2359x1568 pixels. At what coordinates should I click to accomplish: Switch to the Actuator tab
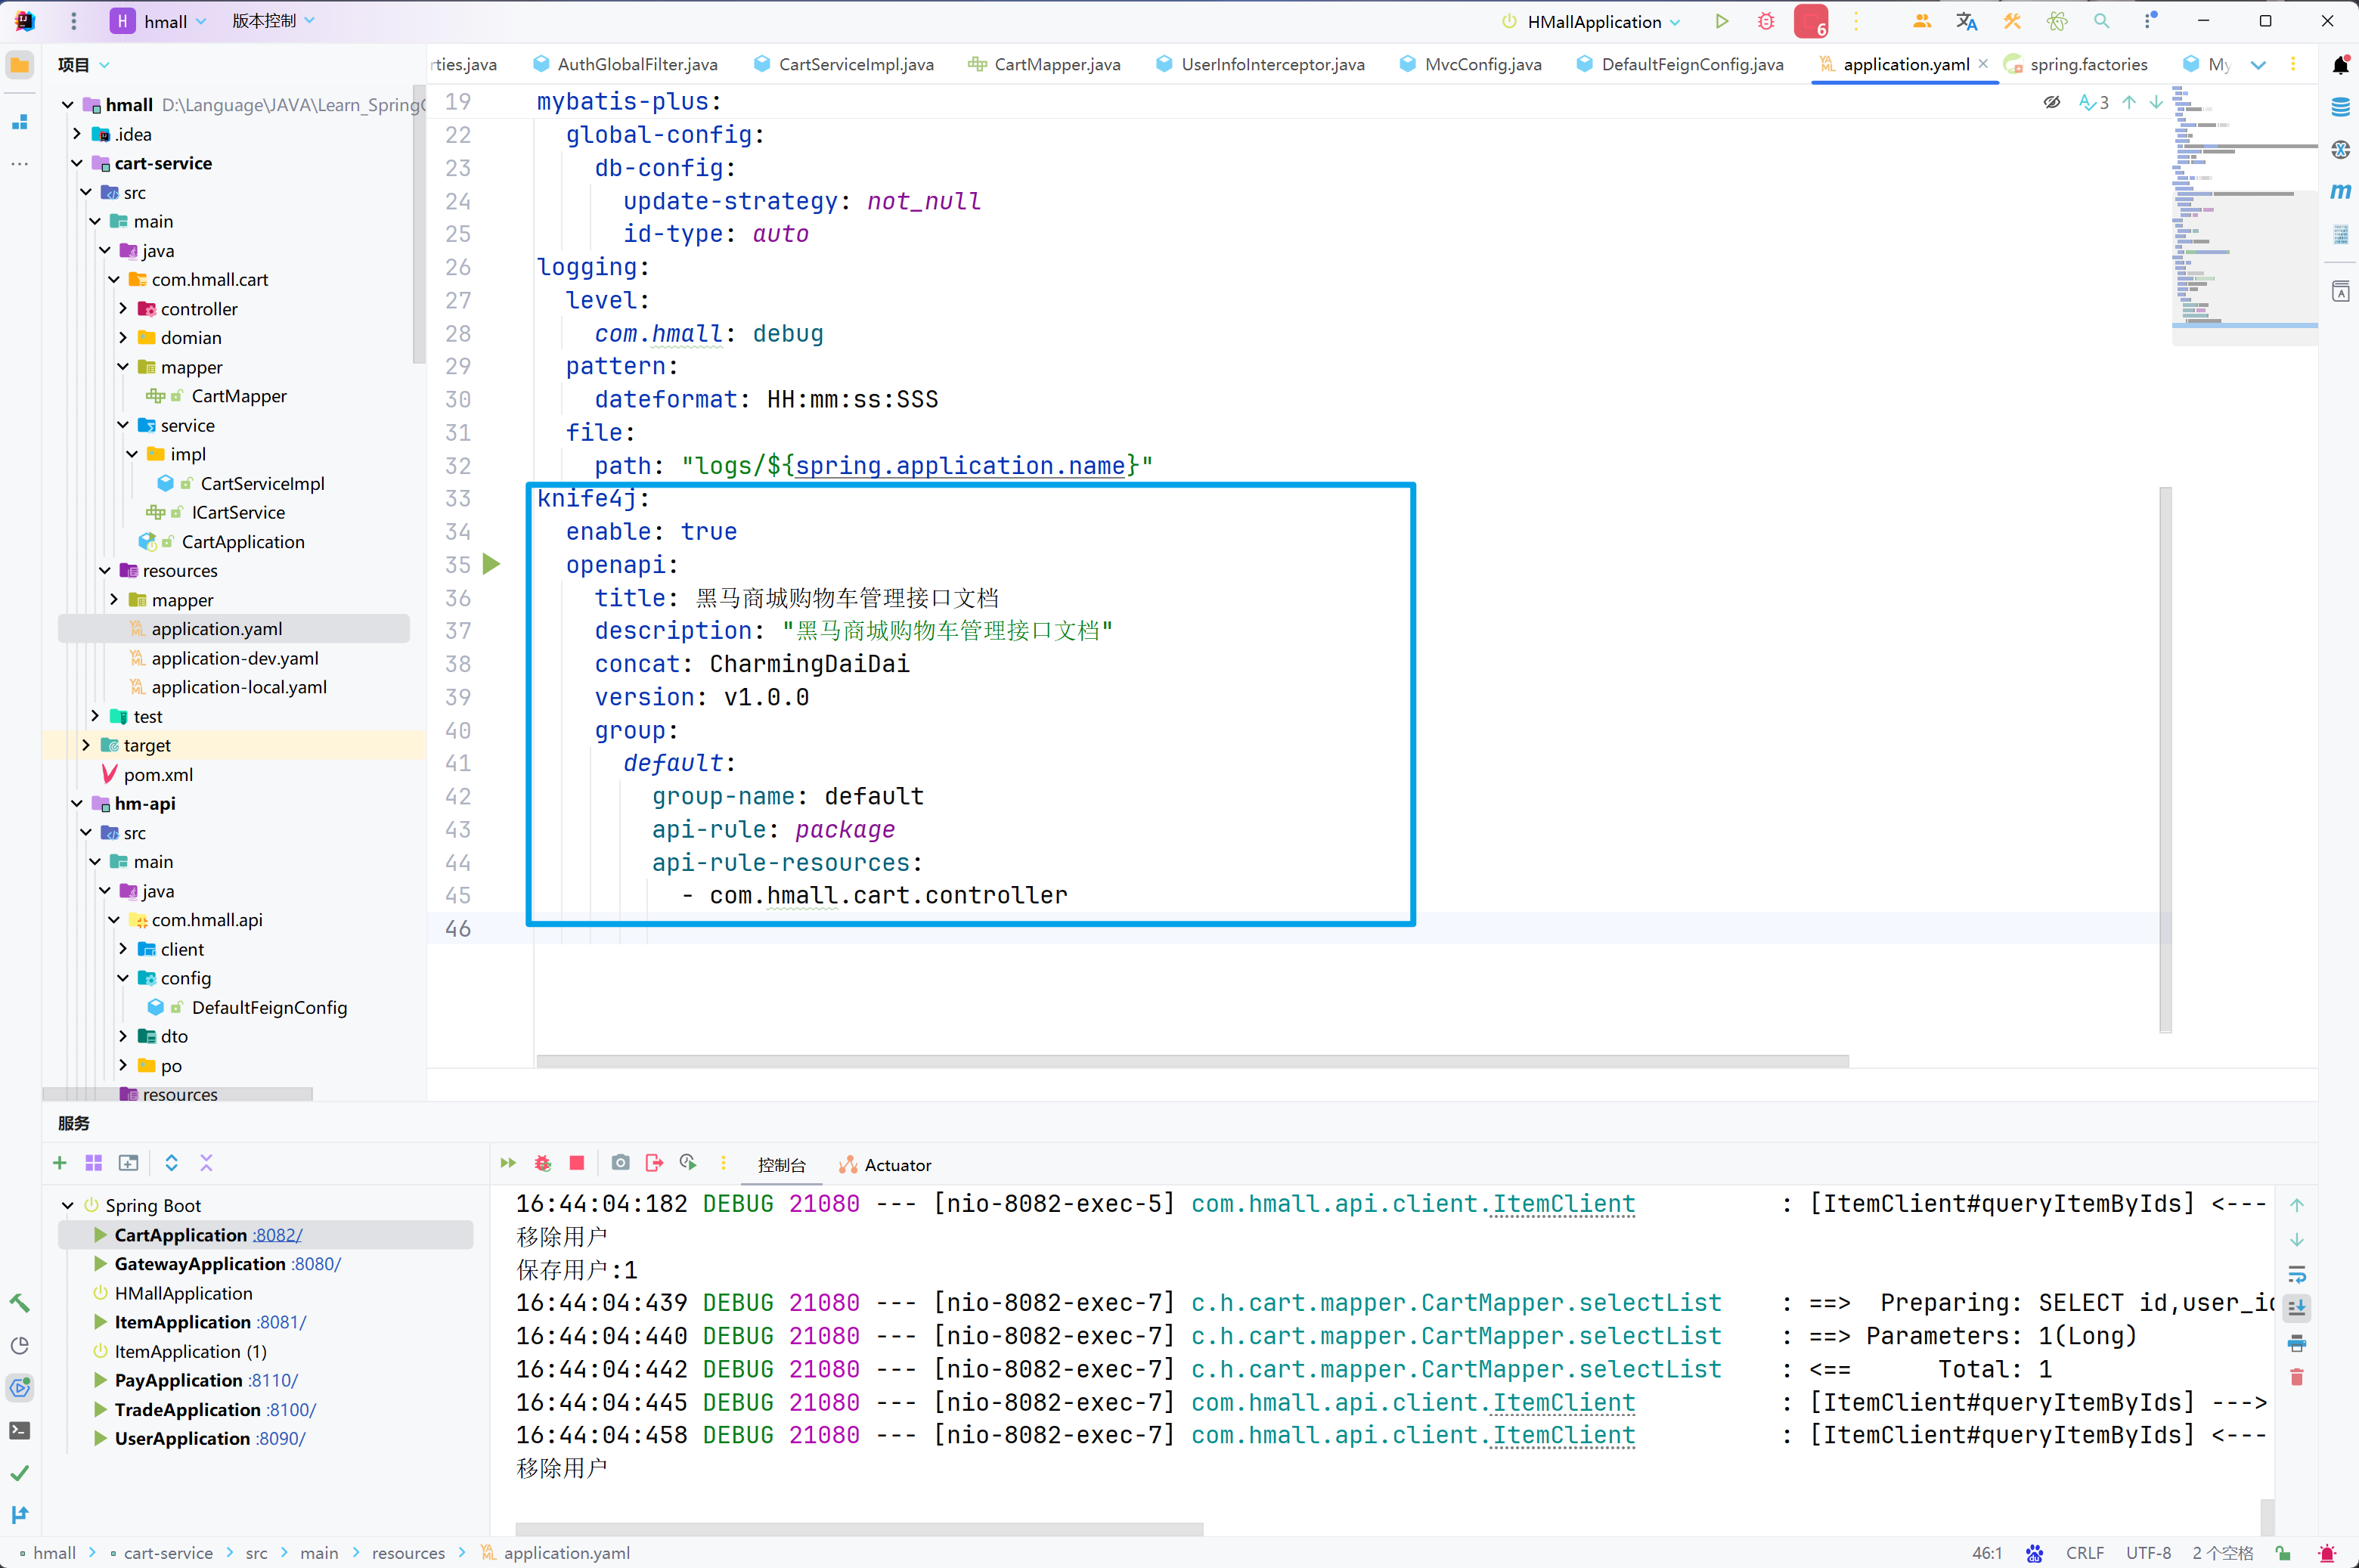(x=896, y=1165)
